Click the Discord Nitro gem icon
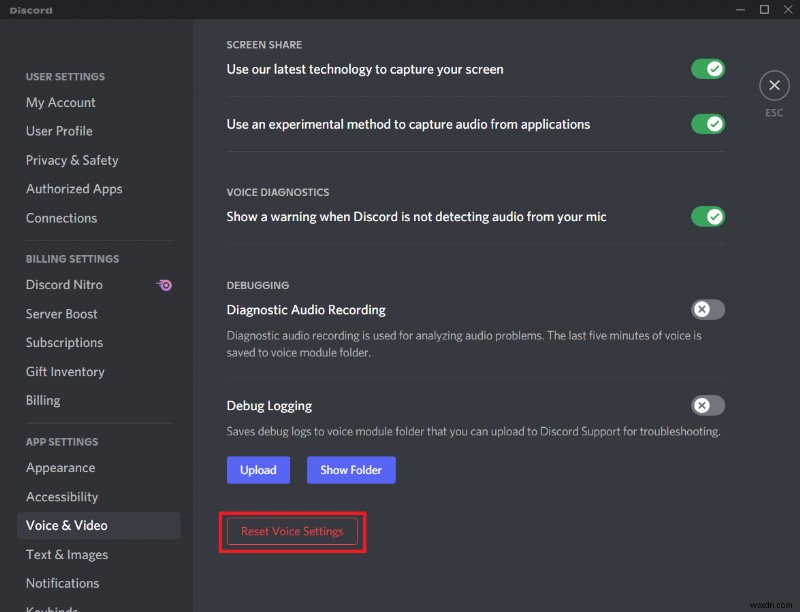Screen dimensions: 800x612 [164, 285]
